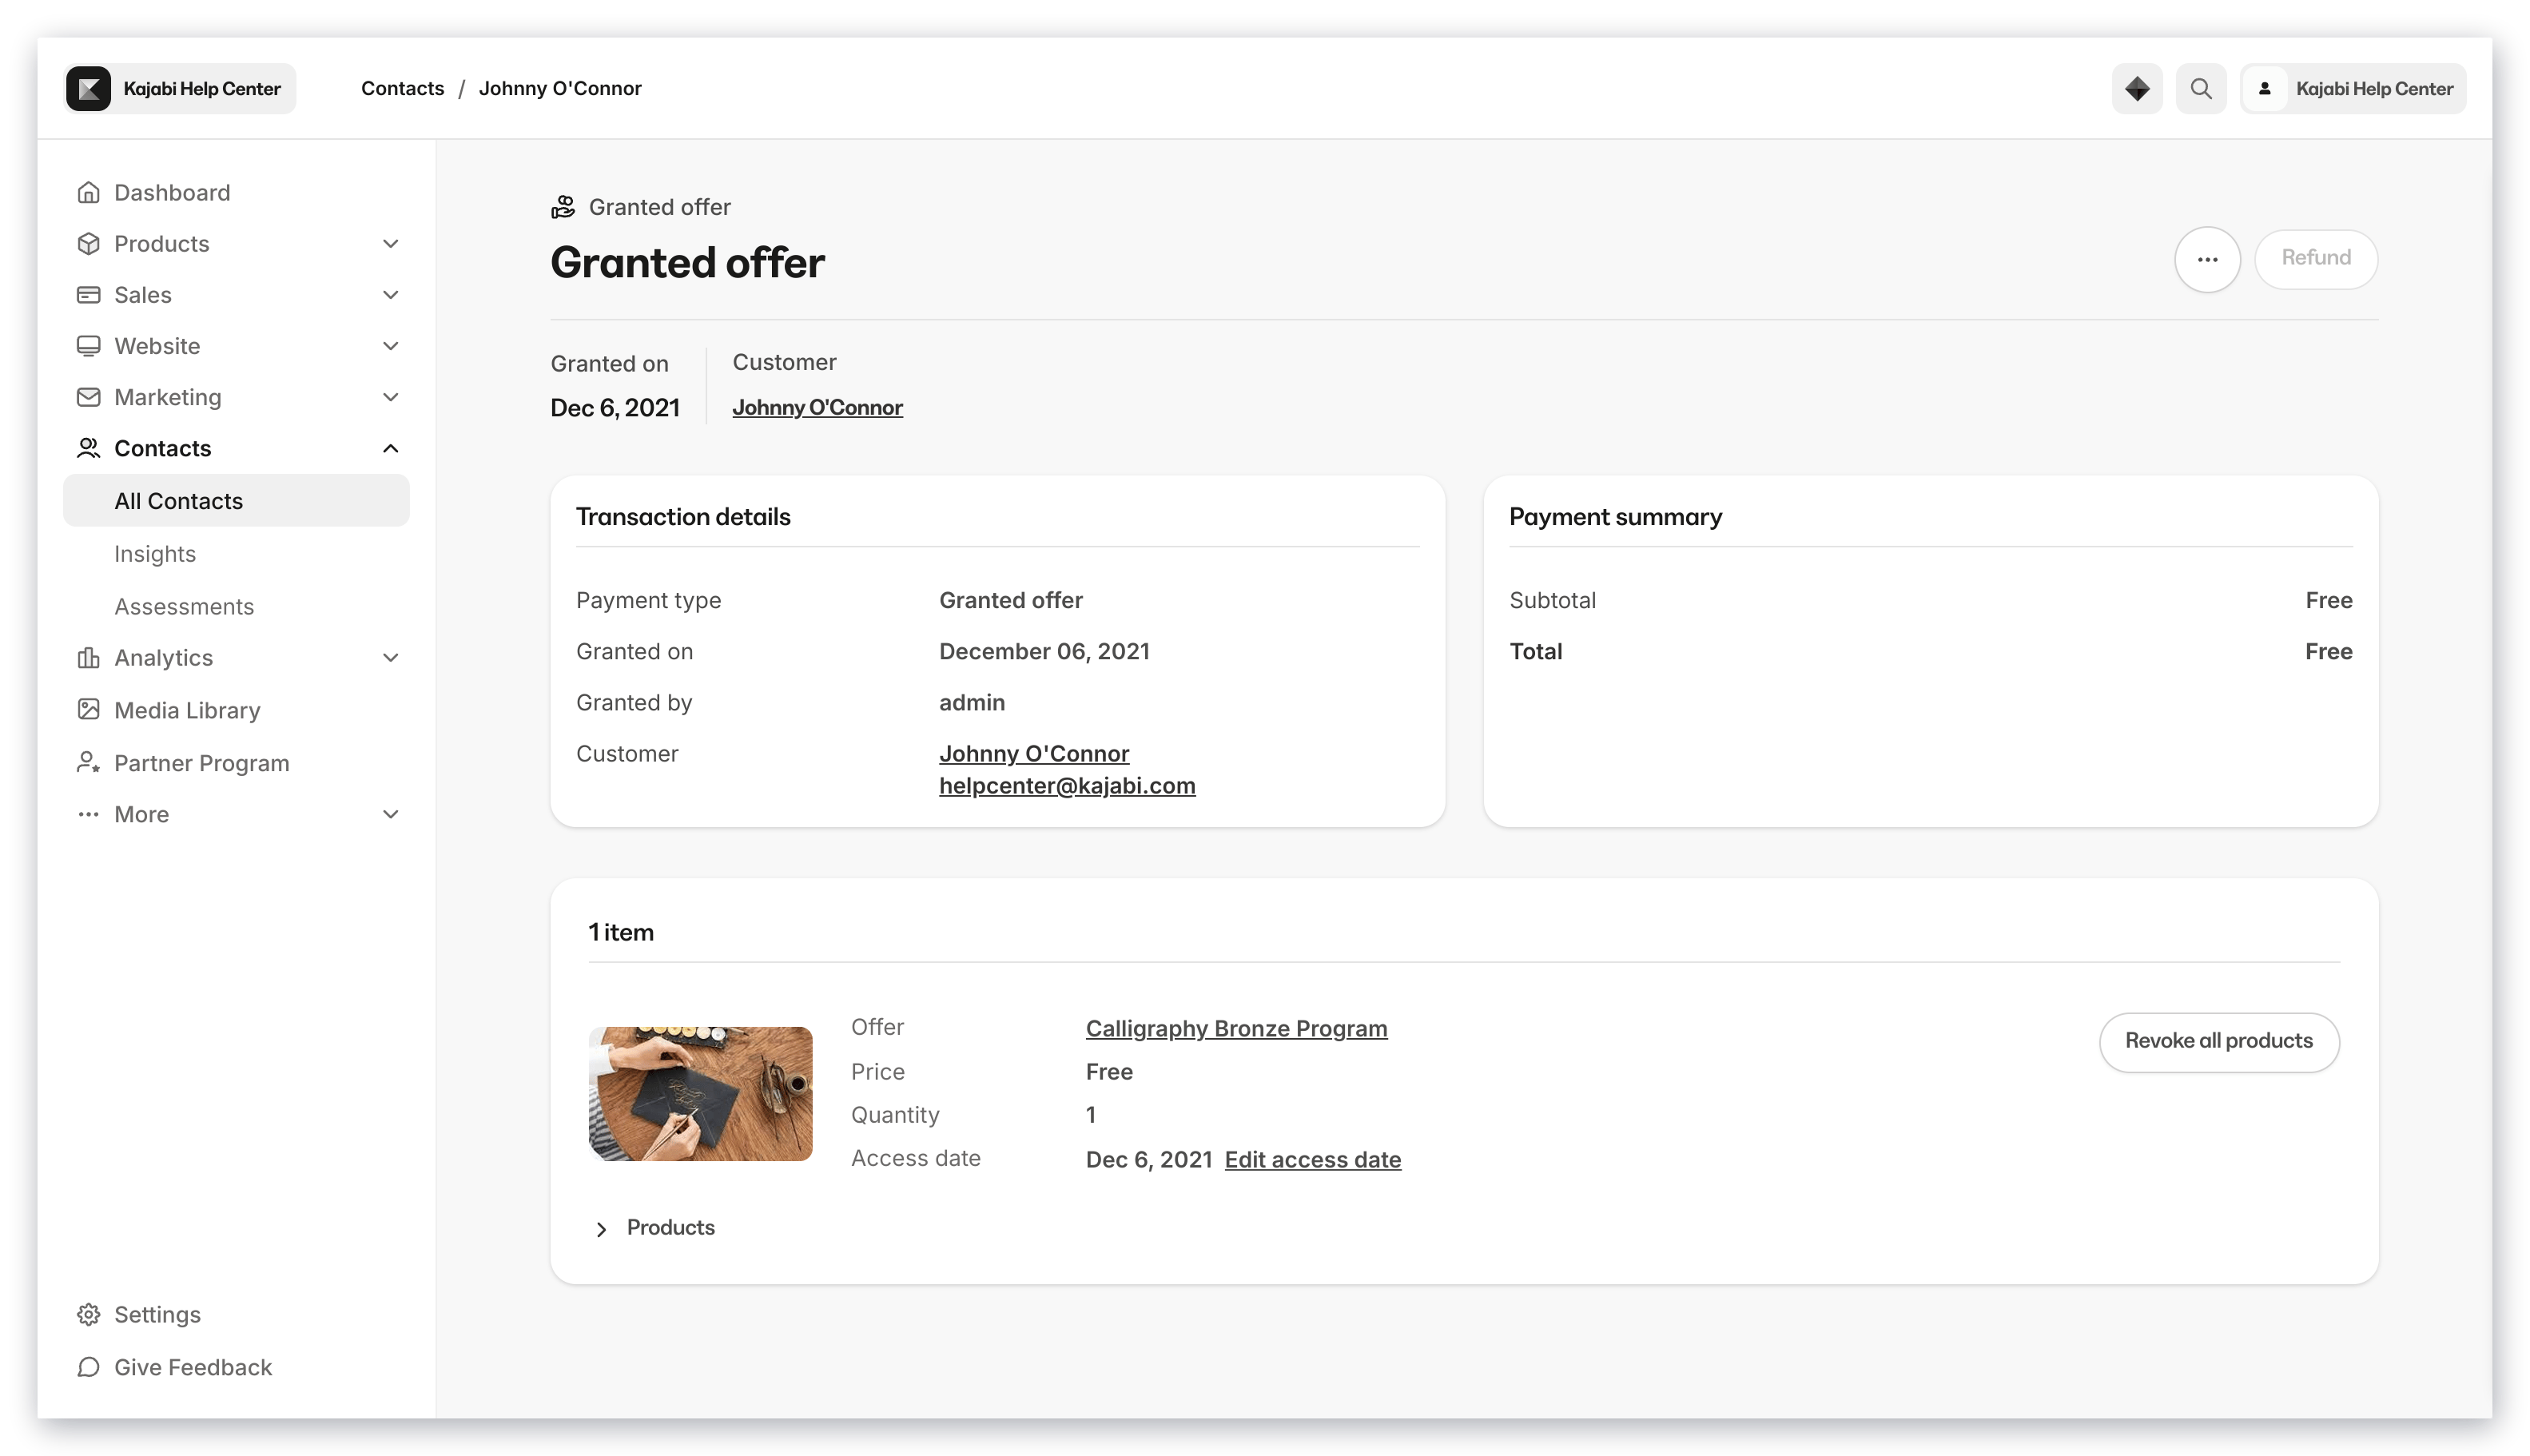Click the Partner Program person icon
Screen dimensions: 2530x1456
click(88, 762)
